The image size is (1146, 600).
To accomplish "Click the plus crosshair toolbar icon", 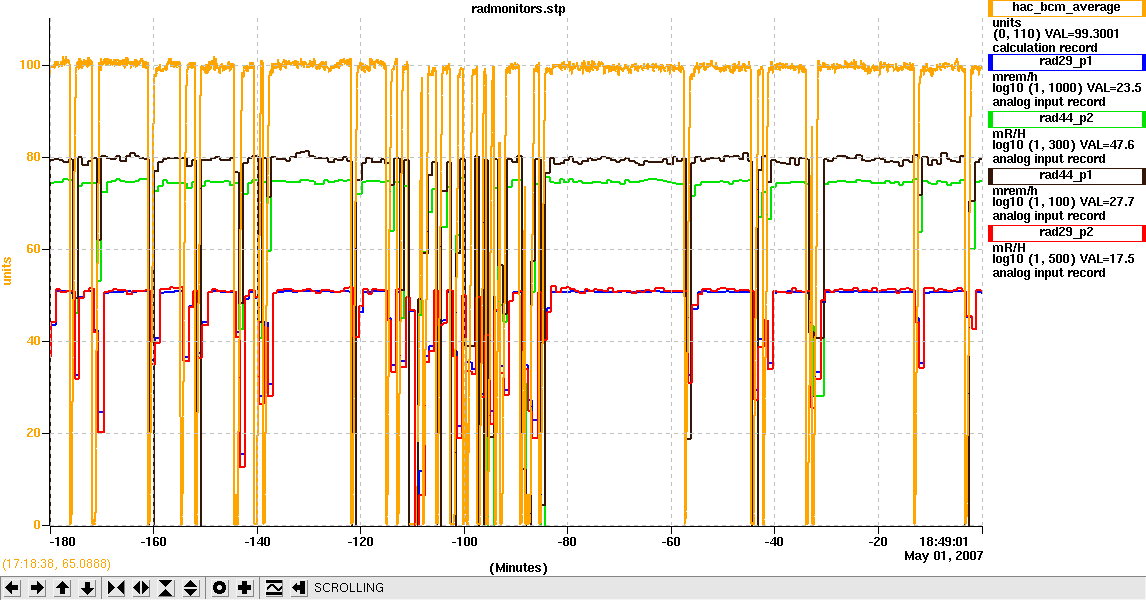I will (x=245, y=588).
